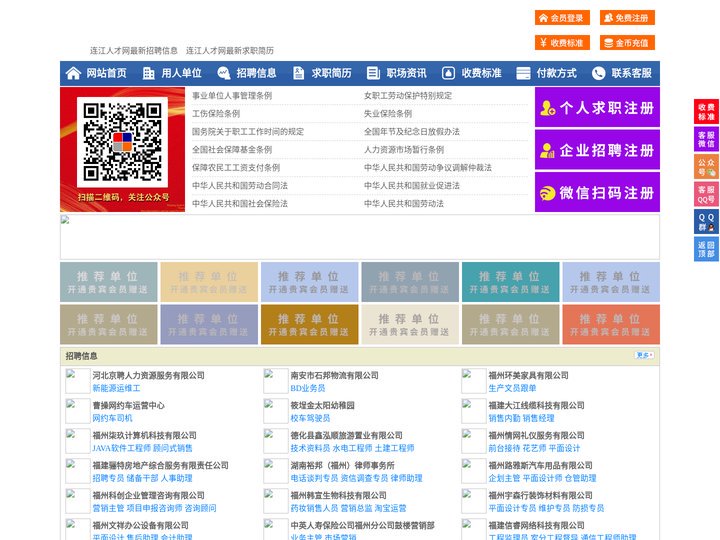Viewport: 720px width, 540px height.
Task: Open the 客服QQ号 side widget
Action: pyautogui.click(x=706, y=194)
